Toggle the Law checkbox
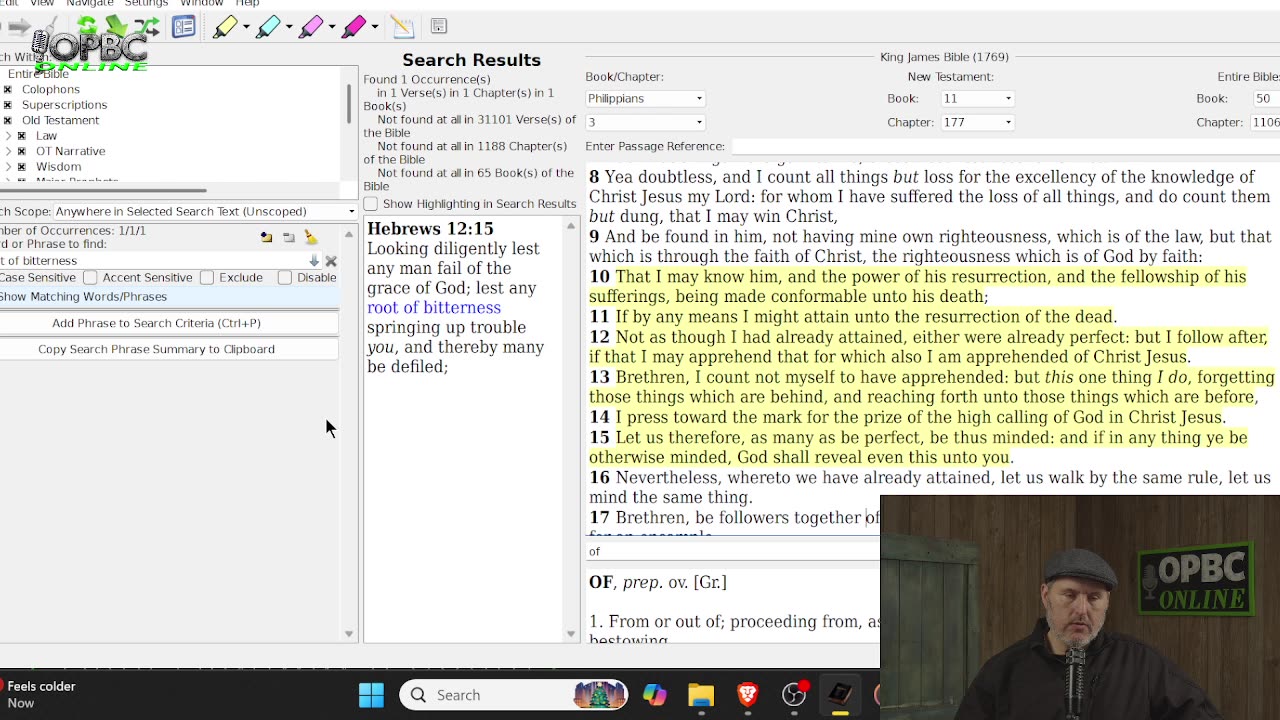 click(x=22, y=136)
